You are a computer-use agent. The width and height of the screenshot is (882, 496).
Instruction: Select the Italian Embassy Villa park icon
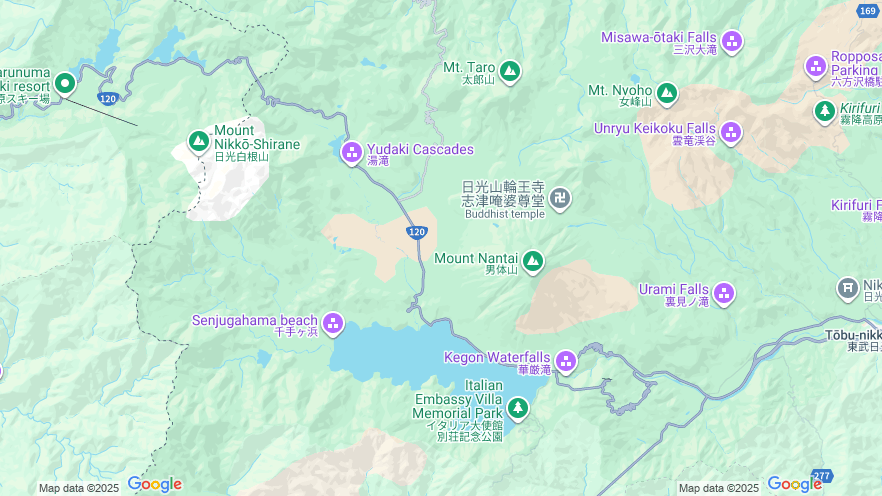[518, 409]
